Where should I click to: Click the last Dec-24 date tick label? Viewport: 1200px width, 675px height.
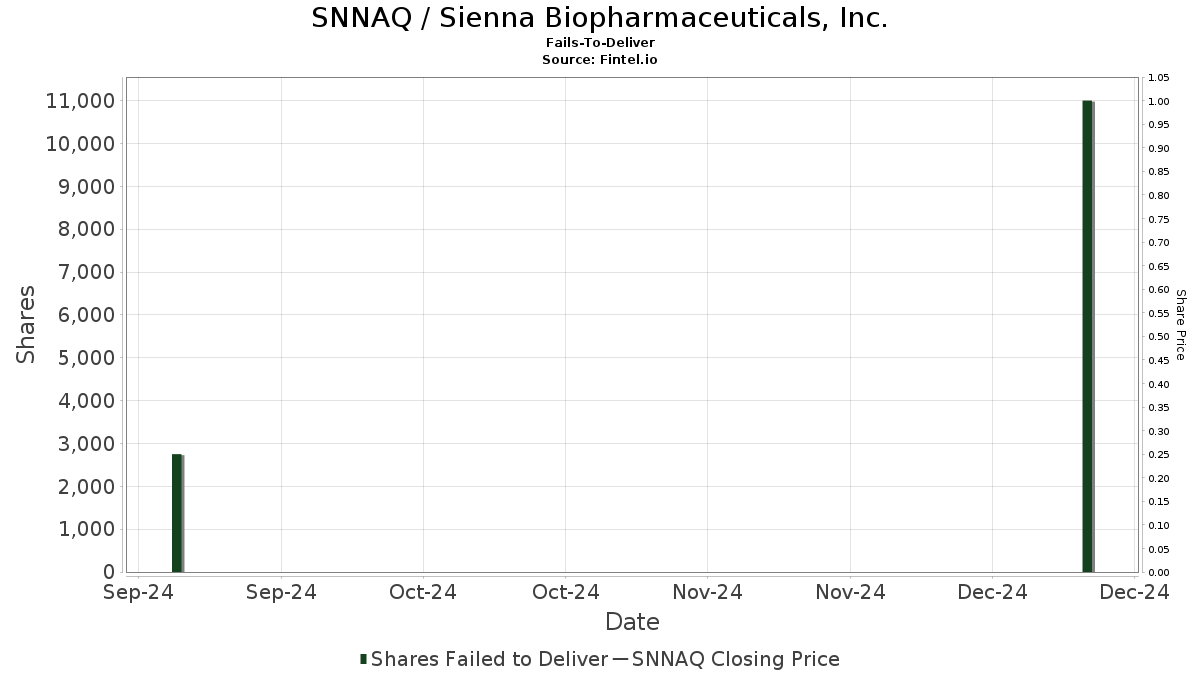[x=1136, y=592]
